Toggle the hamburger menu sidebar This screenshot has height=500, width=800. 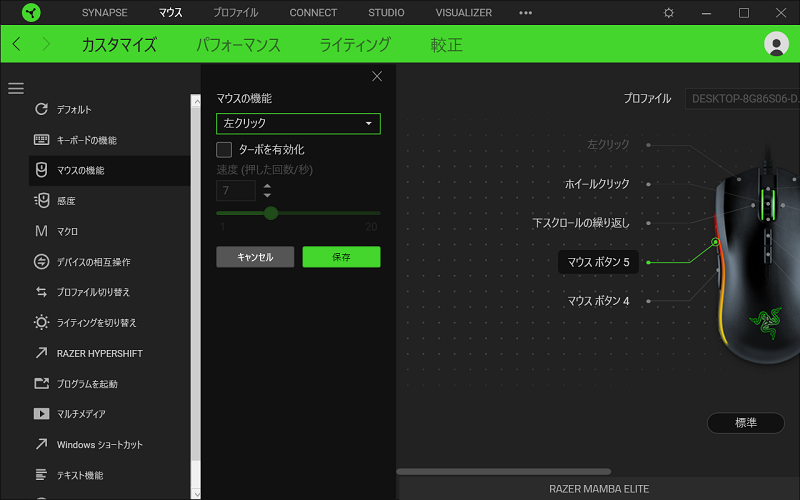tap(16, 88)
